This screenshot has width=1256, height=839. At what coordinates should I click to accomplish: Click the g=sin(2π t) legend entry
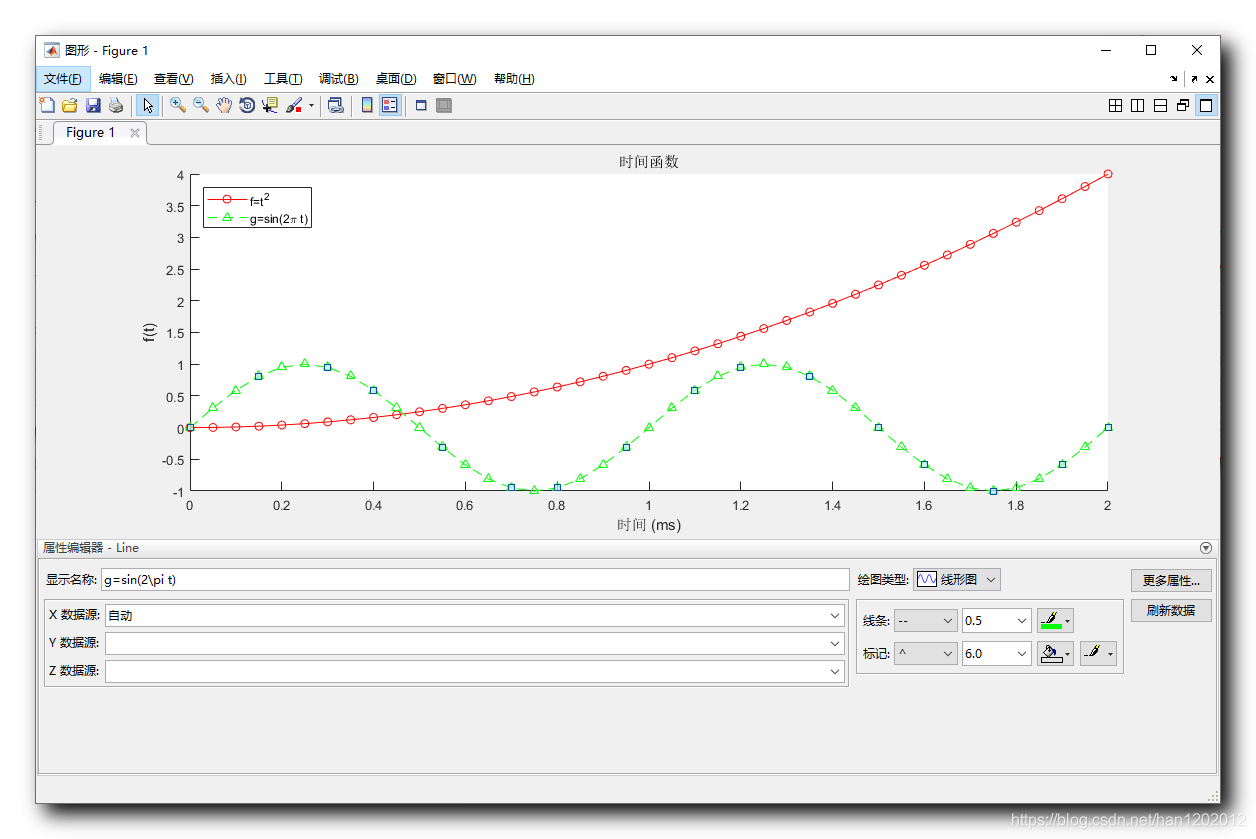tap(258, 218)
